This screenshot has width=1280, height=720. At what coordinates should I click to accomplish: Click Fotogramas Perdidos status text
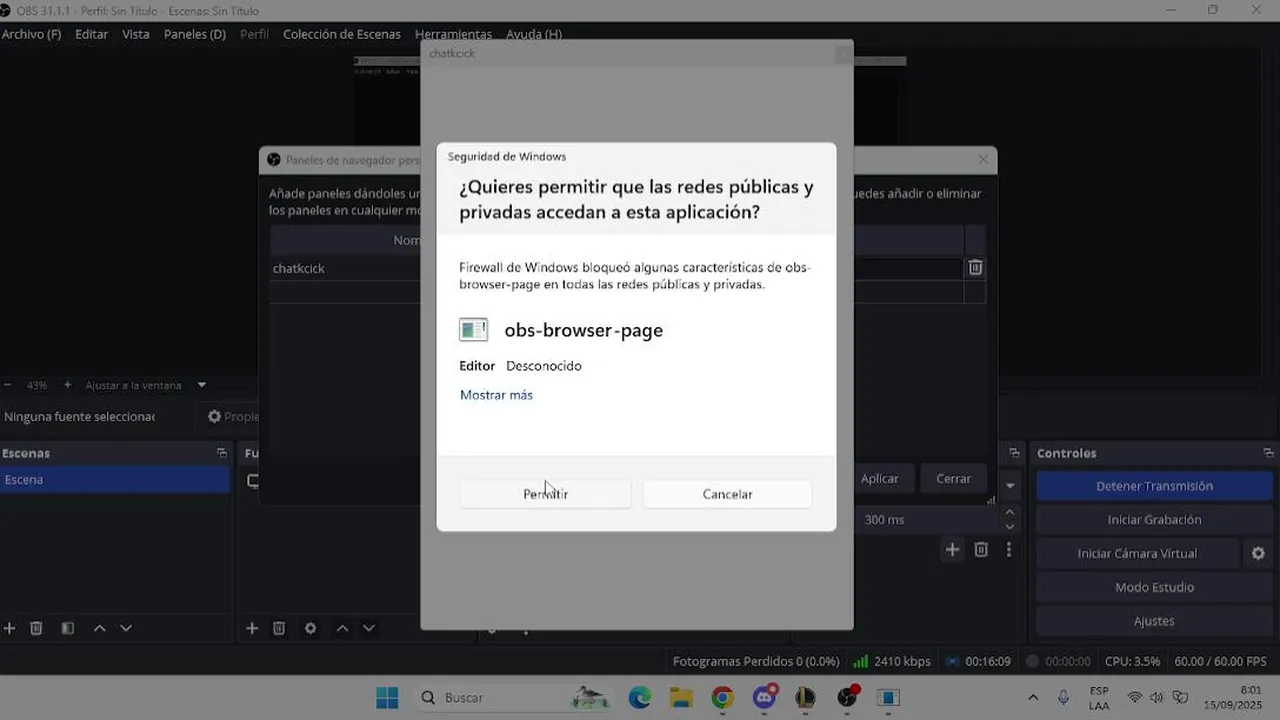pos(756,661)
